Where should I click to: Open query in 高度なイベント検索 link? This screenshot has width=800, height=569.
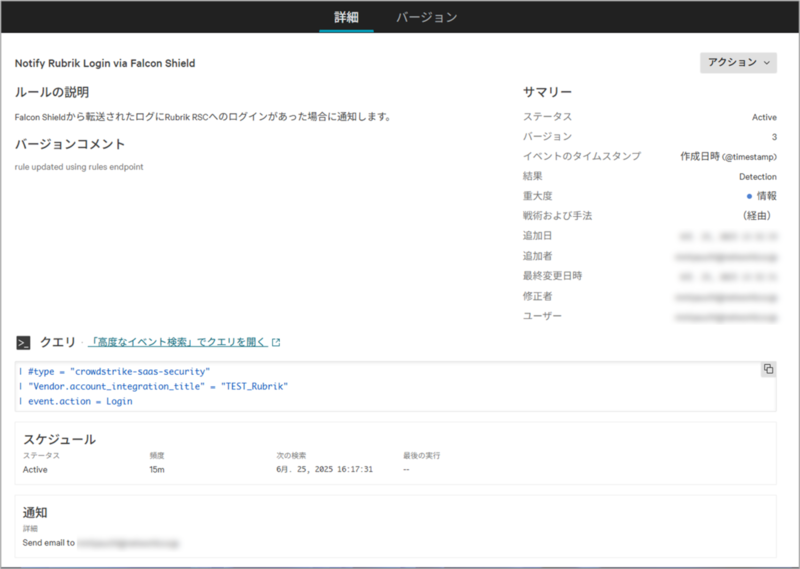click(178, 342)
